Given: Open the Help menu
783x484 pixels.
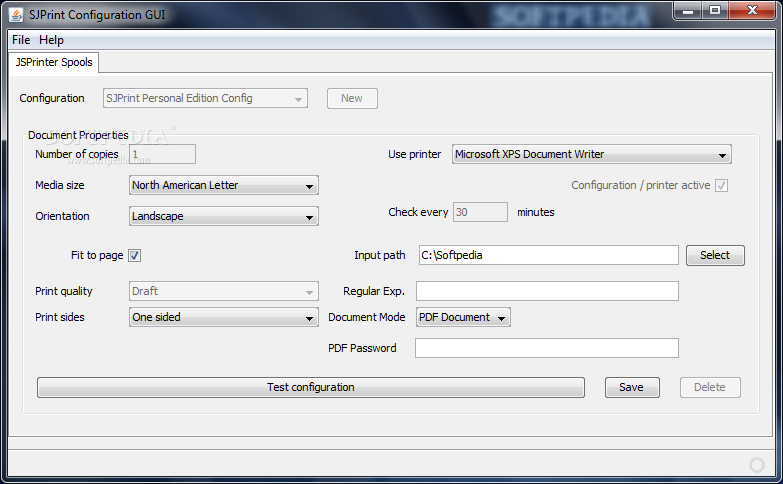Looking at the screenshot, I should coord(51,40).
